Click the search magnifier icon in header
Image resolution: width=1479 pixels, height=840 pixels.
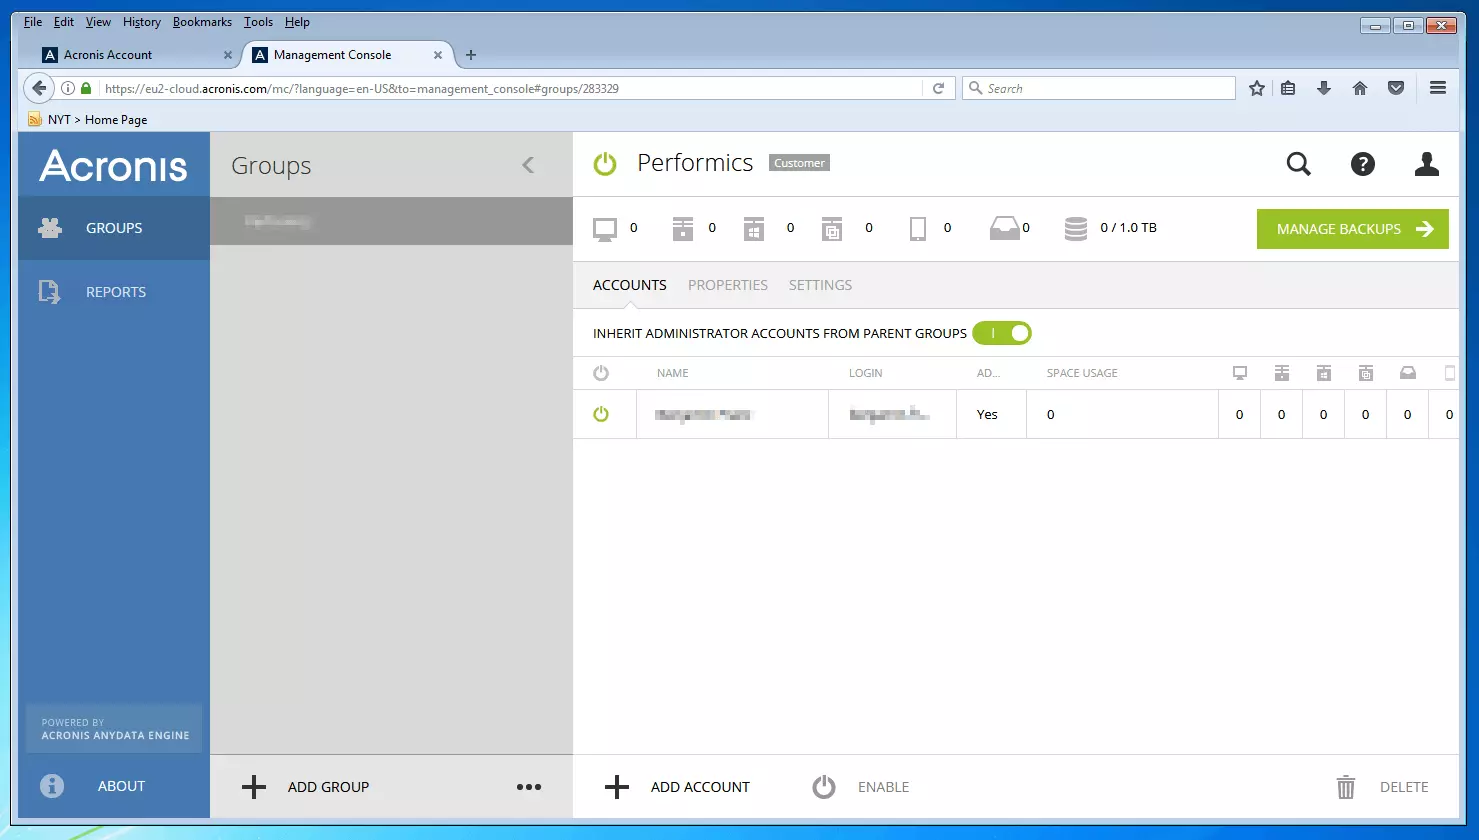pyautogui.click(x=1298, y=164)
